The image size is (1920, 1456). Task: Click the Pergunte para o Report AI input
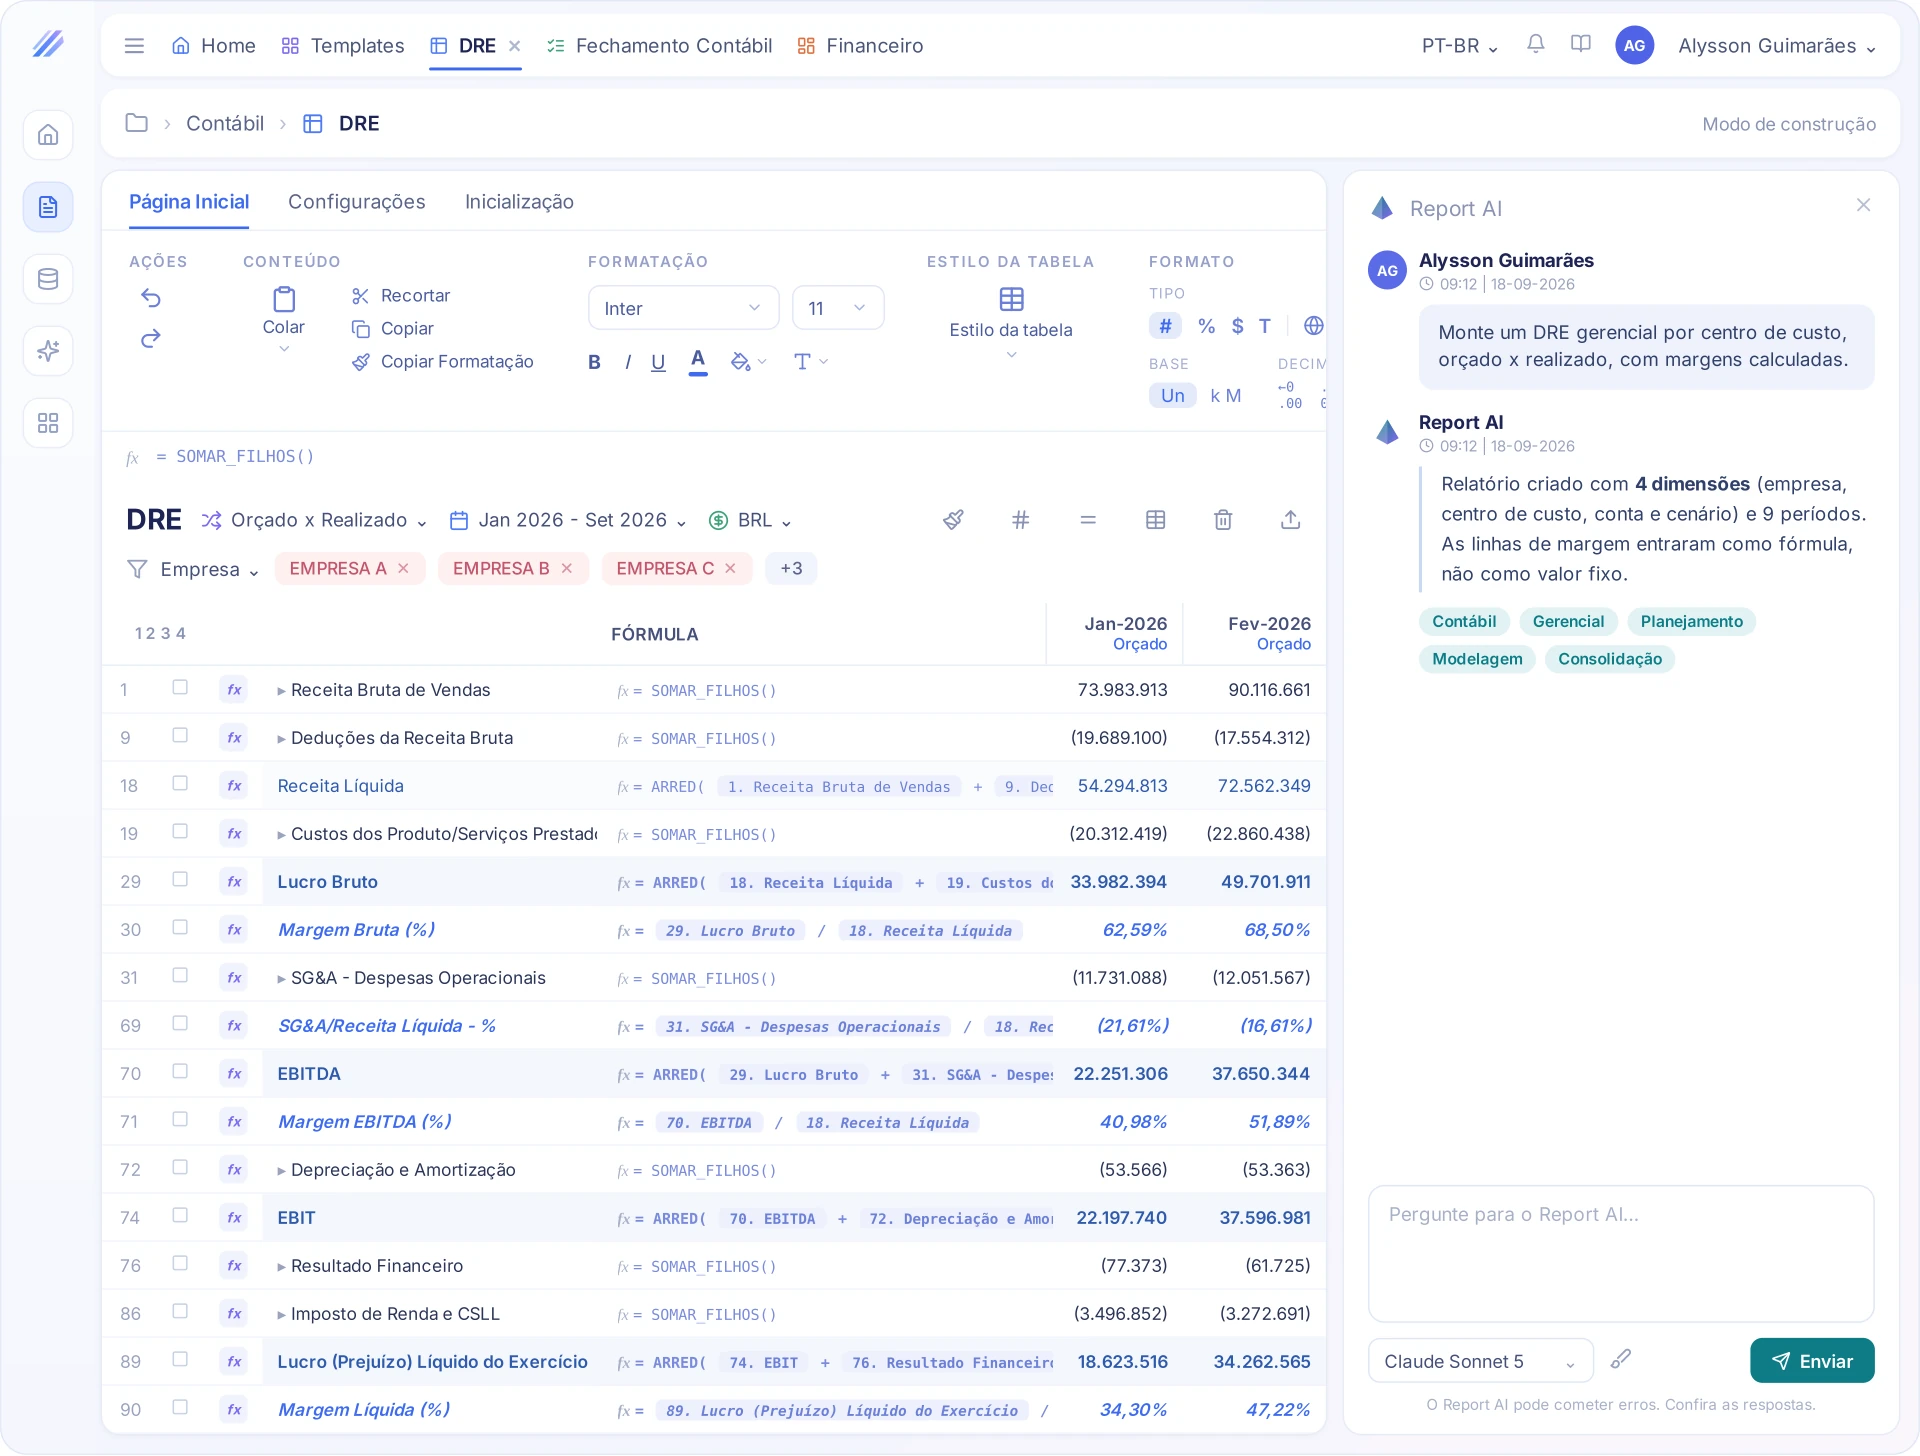tap(1621, 1254)
